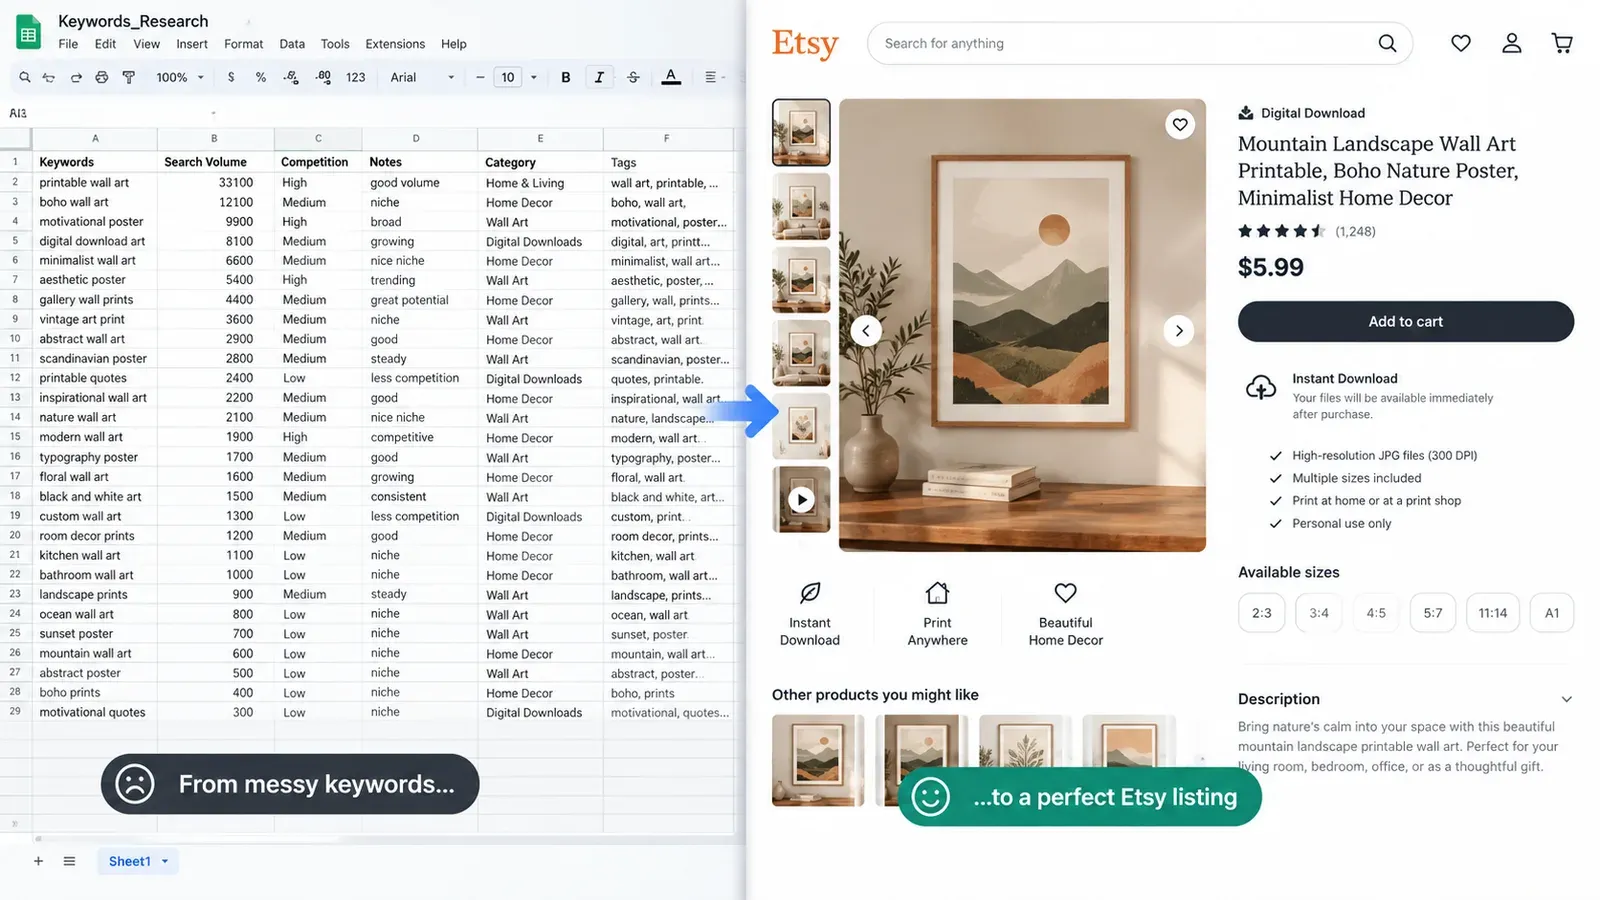Image resolution: width=1600 pixels, height=900 pixels.
Task: Select the paint format tool
Action: 129,77
